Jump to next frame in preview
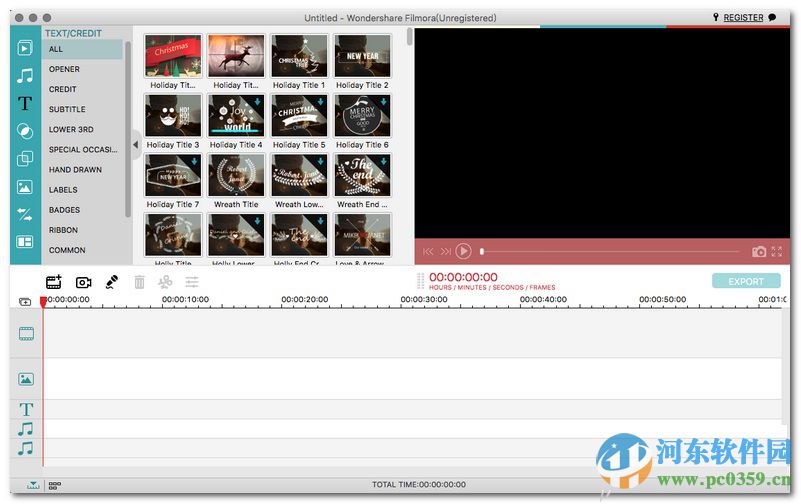The height and width of the screenshot is (504, 801). tap(445, 251)
